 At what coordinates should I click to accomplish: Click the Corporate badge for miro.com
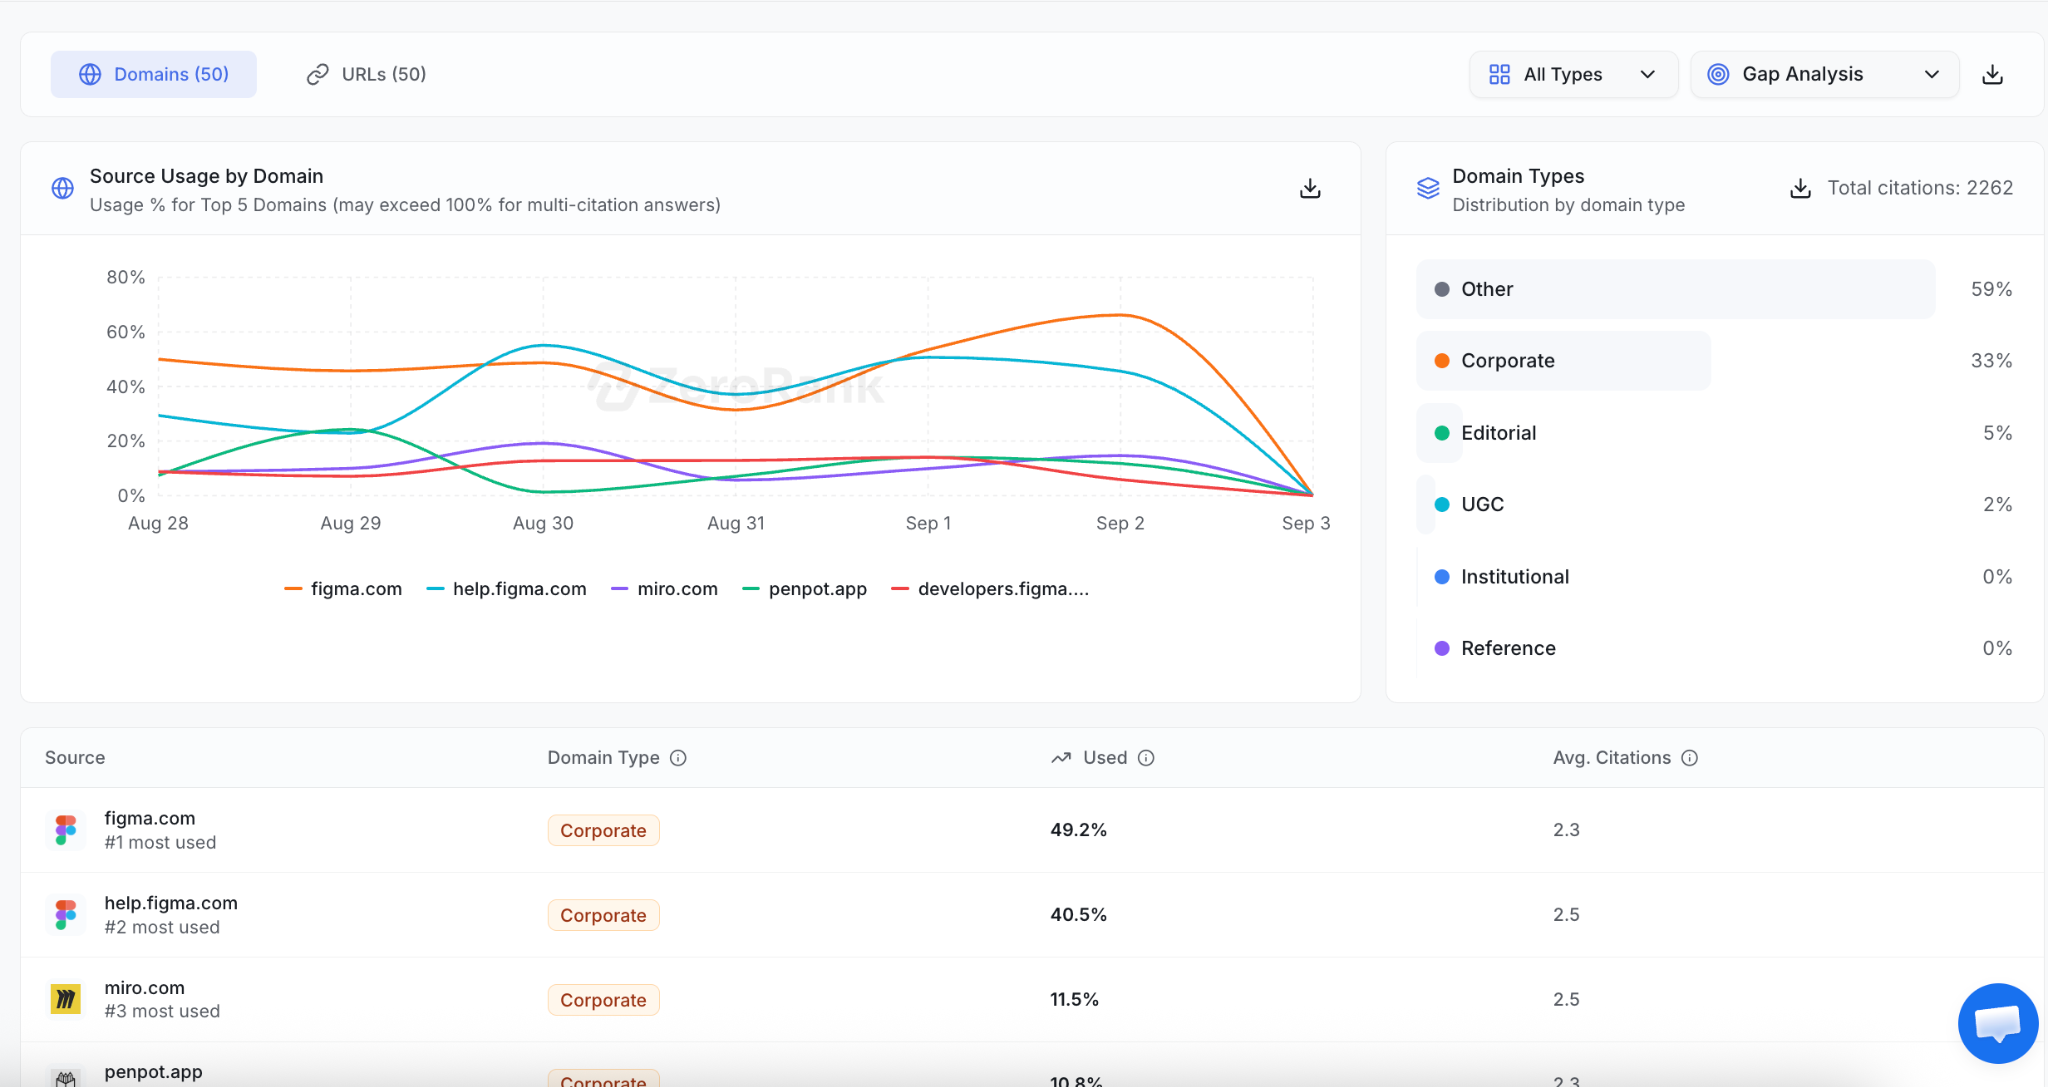click(603, 1000)
